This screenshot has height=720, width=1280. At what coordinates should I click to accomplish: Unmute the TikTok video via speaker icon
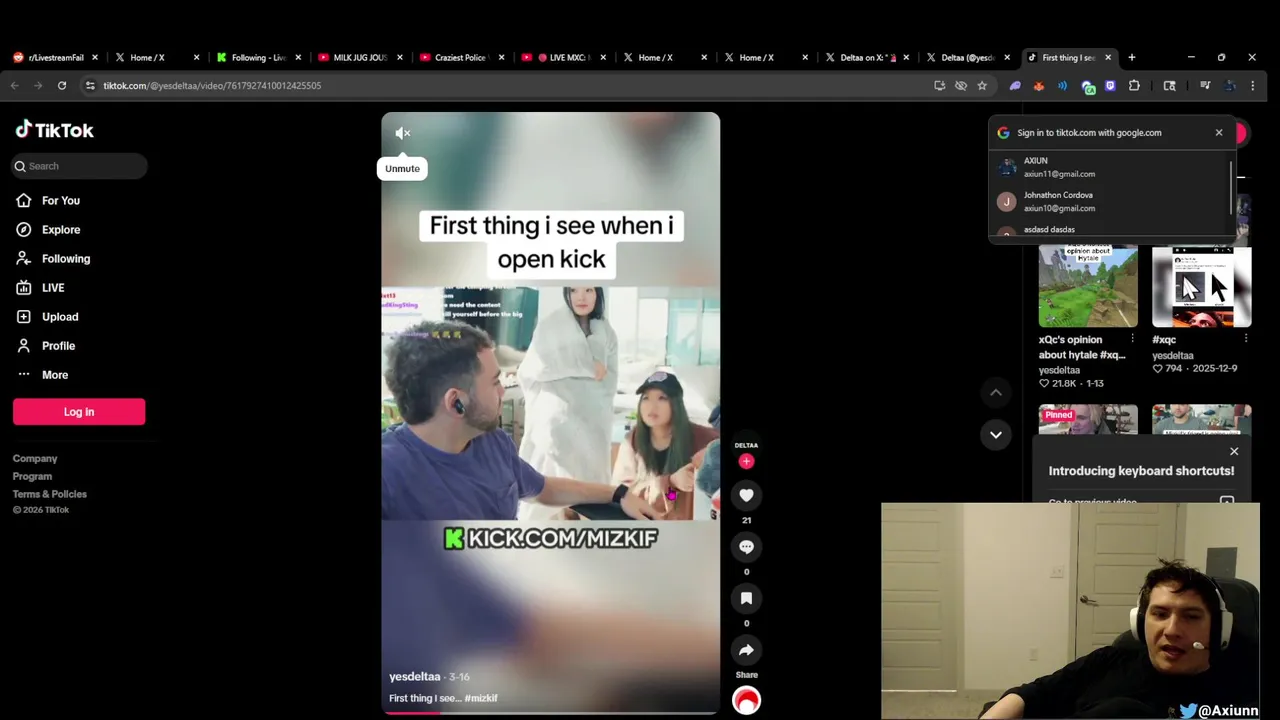403,133
